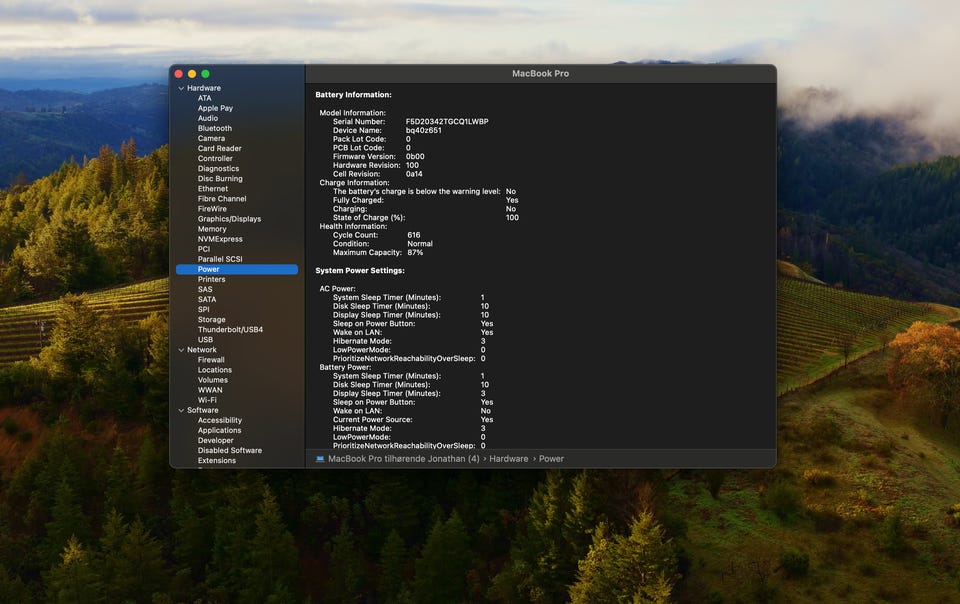Click the Battery Information heading

click(353, 95)
